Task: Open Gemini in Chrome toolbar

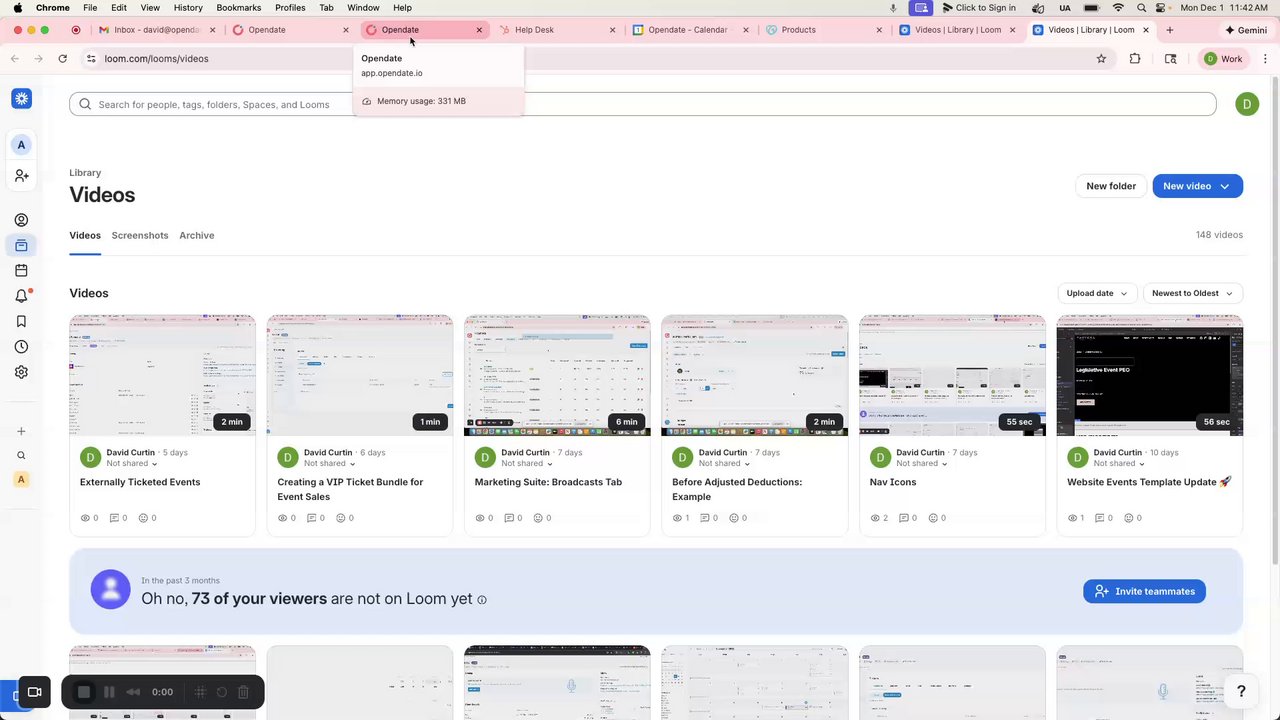Action: pyautogui.click(x=1245, y=30)
